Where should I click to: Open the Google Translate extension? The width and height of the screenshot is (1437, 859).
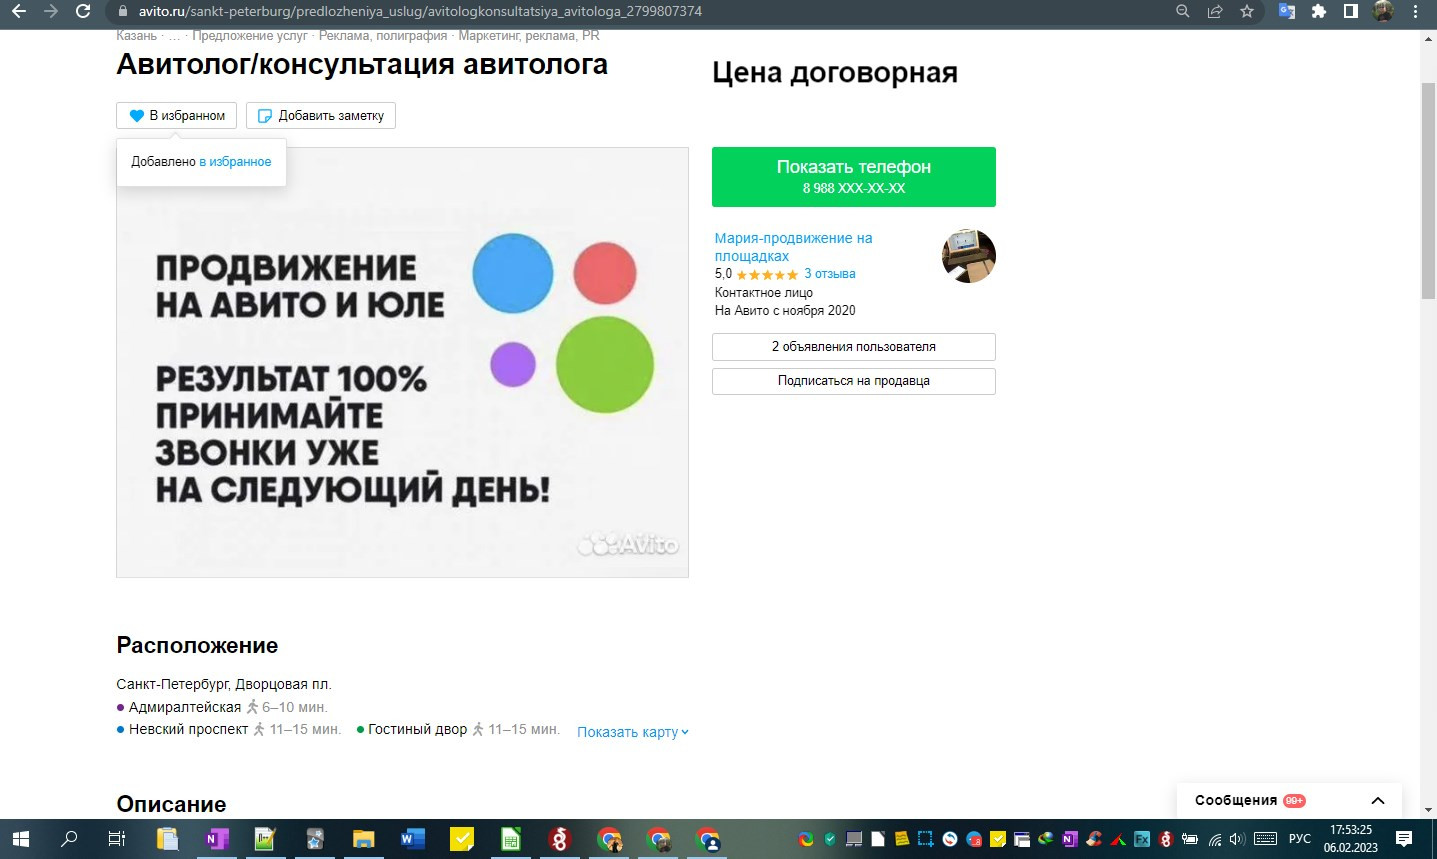click(x=1287, y=11)
